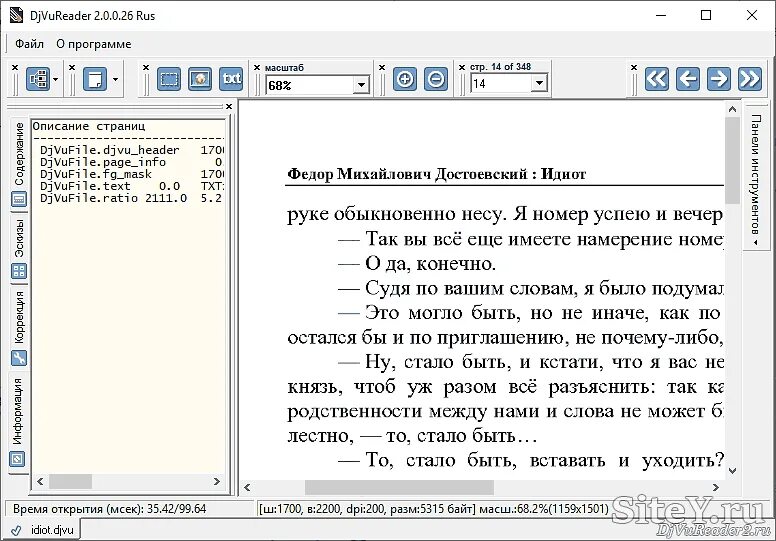Click the page dimensions status bar entry
The image size is (776, 541).
(434, 509)
